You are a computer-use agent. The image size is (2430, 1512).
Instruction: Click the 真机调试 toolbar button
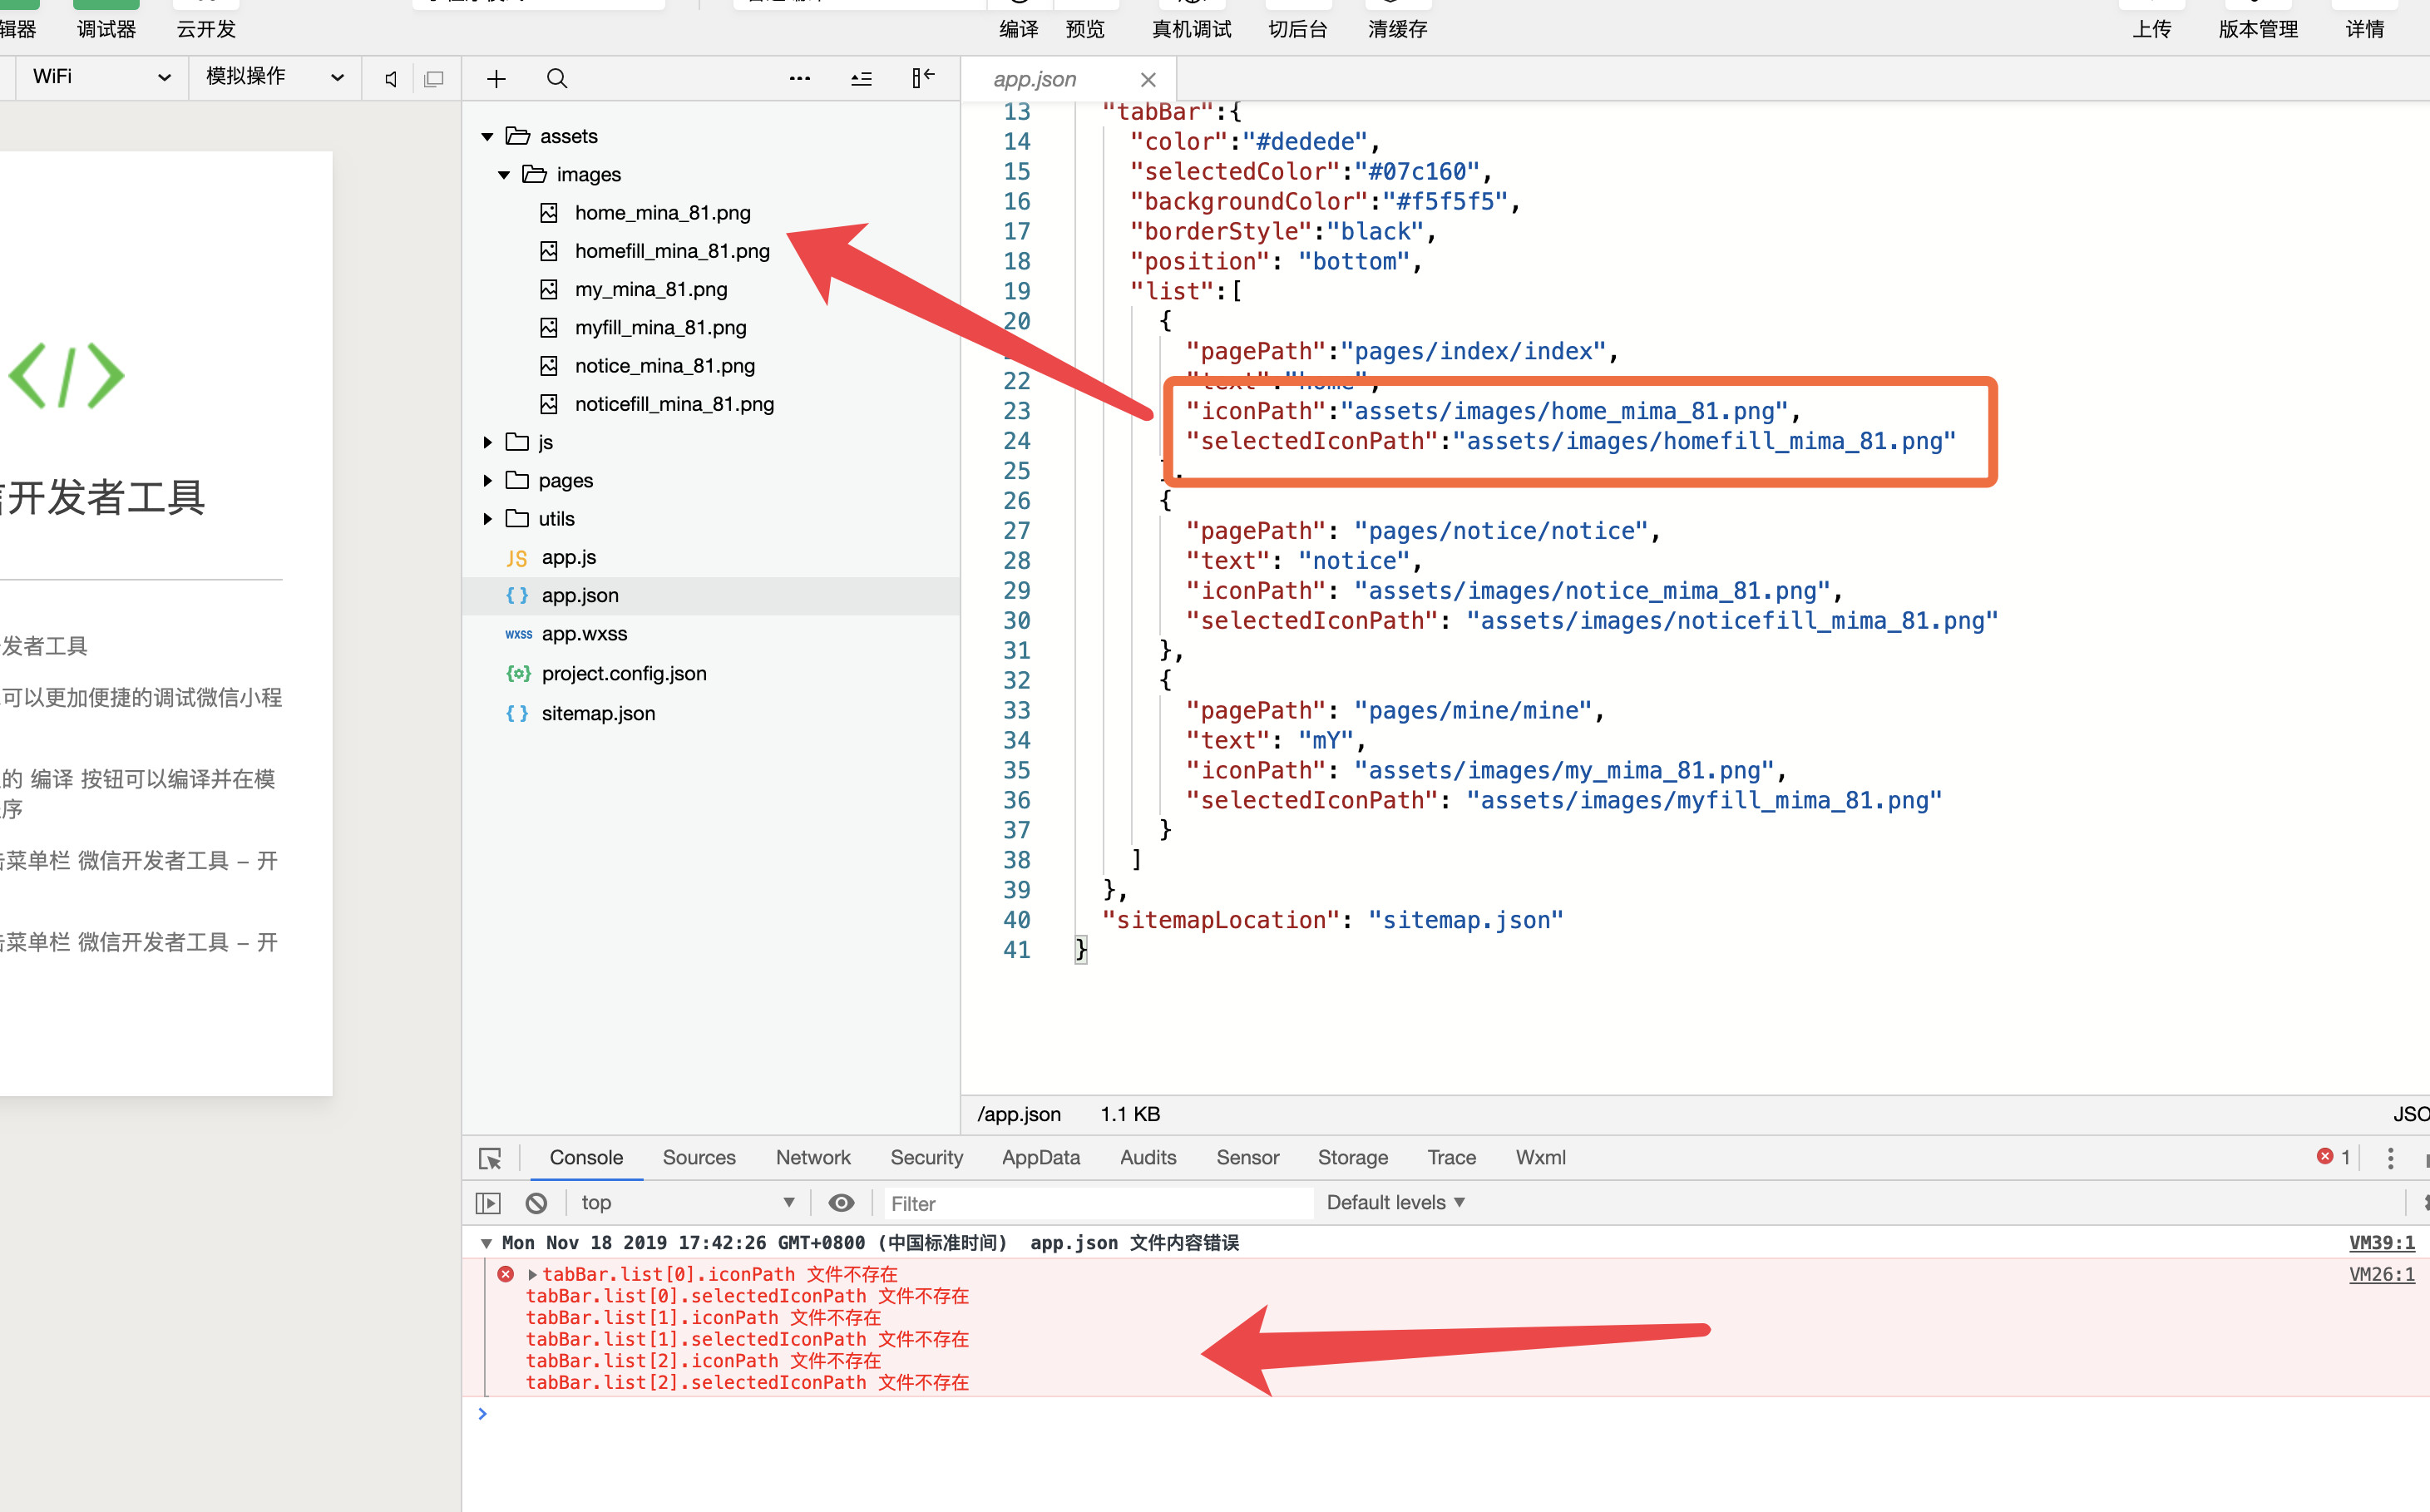tap(1191, 28)
